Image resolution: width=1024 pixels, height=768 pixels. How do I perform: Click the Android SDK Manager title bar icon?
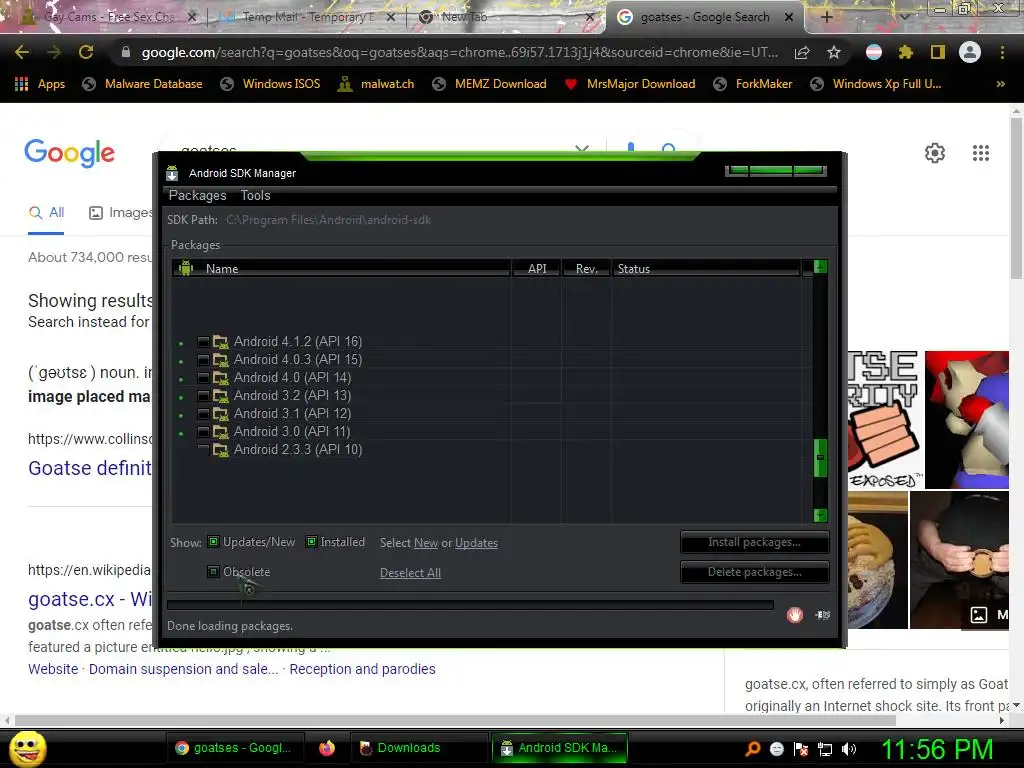tap(172, 173)
